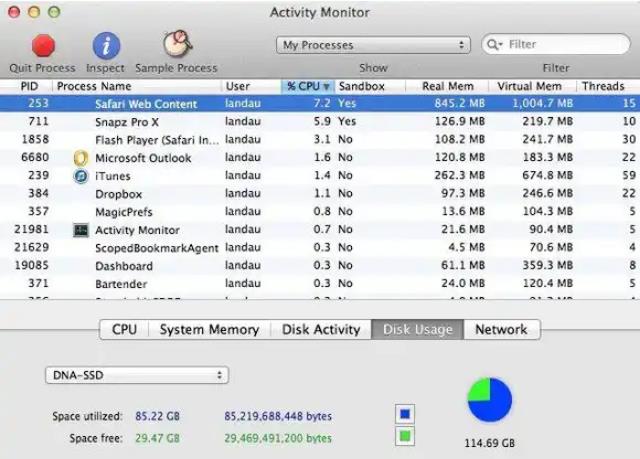Click the 29,469,491,200 bytes value
This screenshot has width=640, height=459.
(278, 438)
